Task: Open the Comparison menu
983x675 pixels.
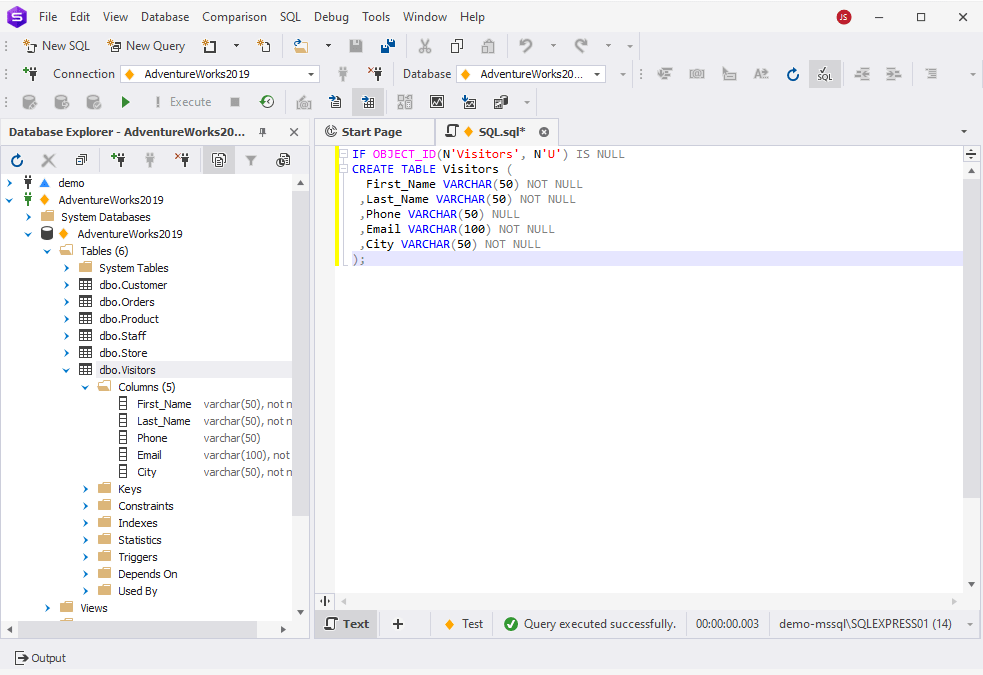Action: (x=234, y=16)
